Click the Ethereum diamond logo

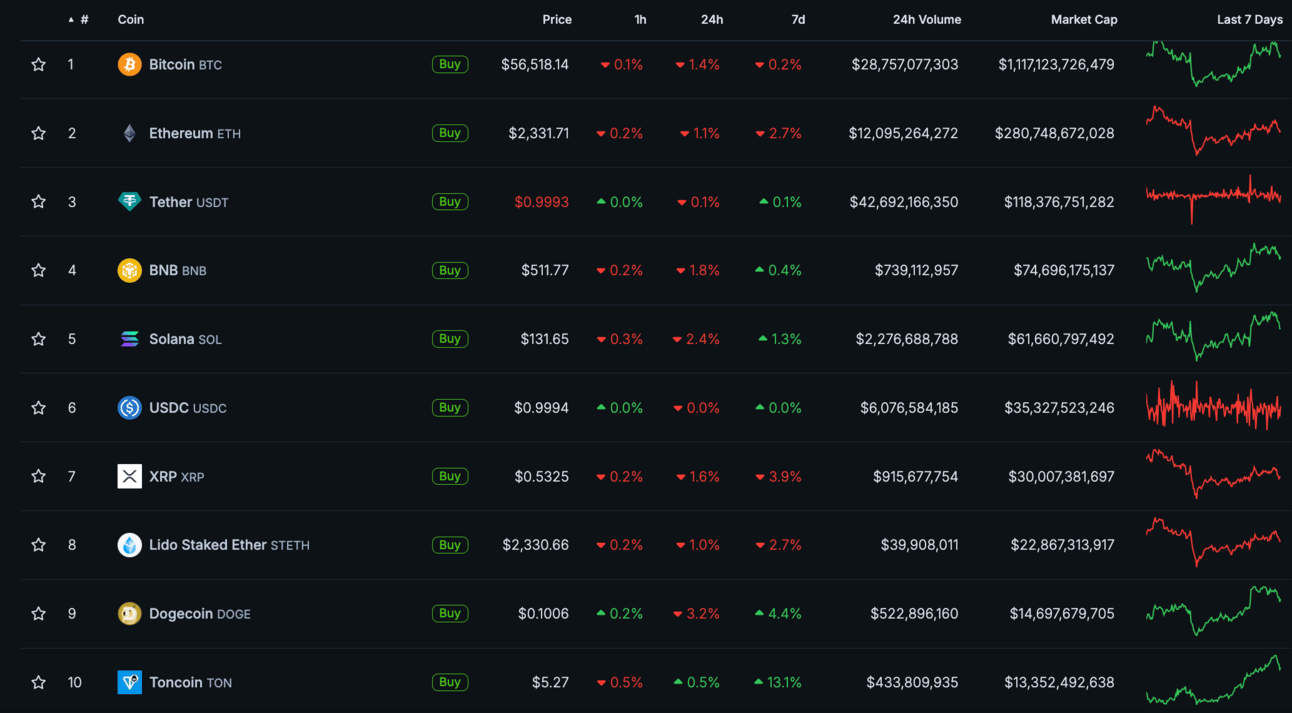click(x=129, y=133)
